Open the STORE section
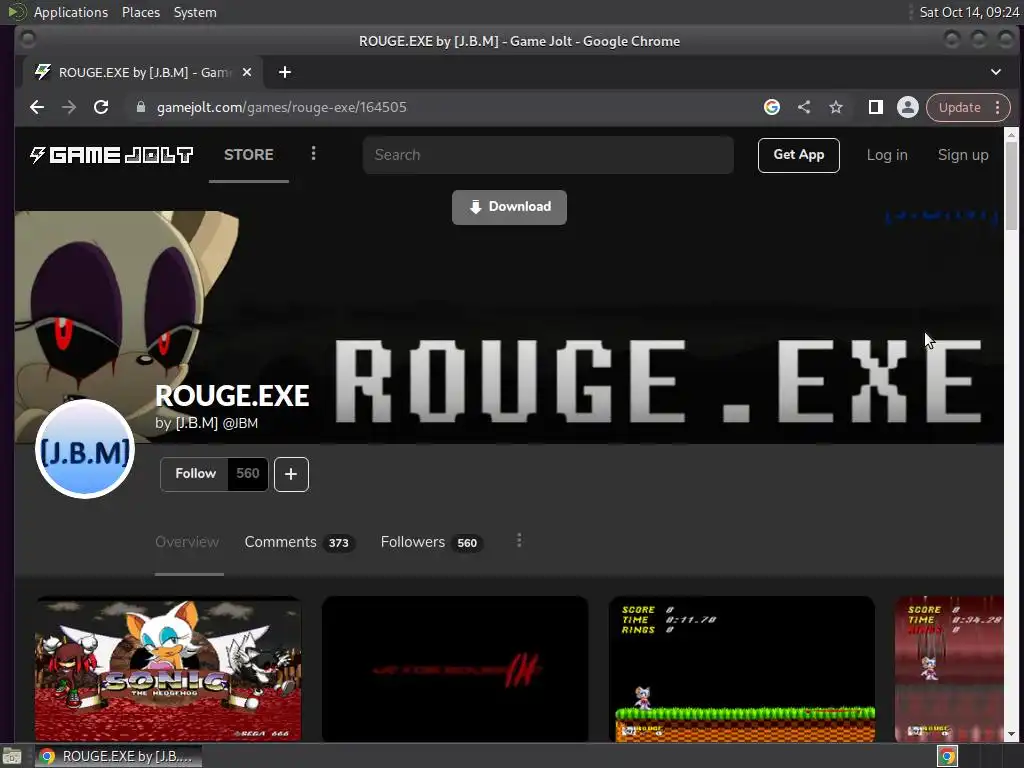This screenshot has height=768, width=1024. pos(249,155)
